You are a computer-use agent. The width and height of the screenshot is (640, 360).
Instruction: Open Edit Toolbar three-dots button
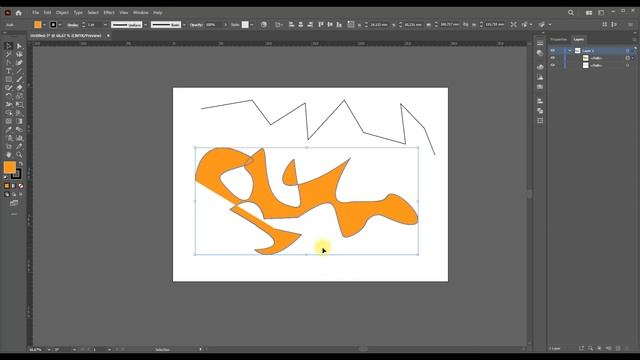[14, 214]
